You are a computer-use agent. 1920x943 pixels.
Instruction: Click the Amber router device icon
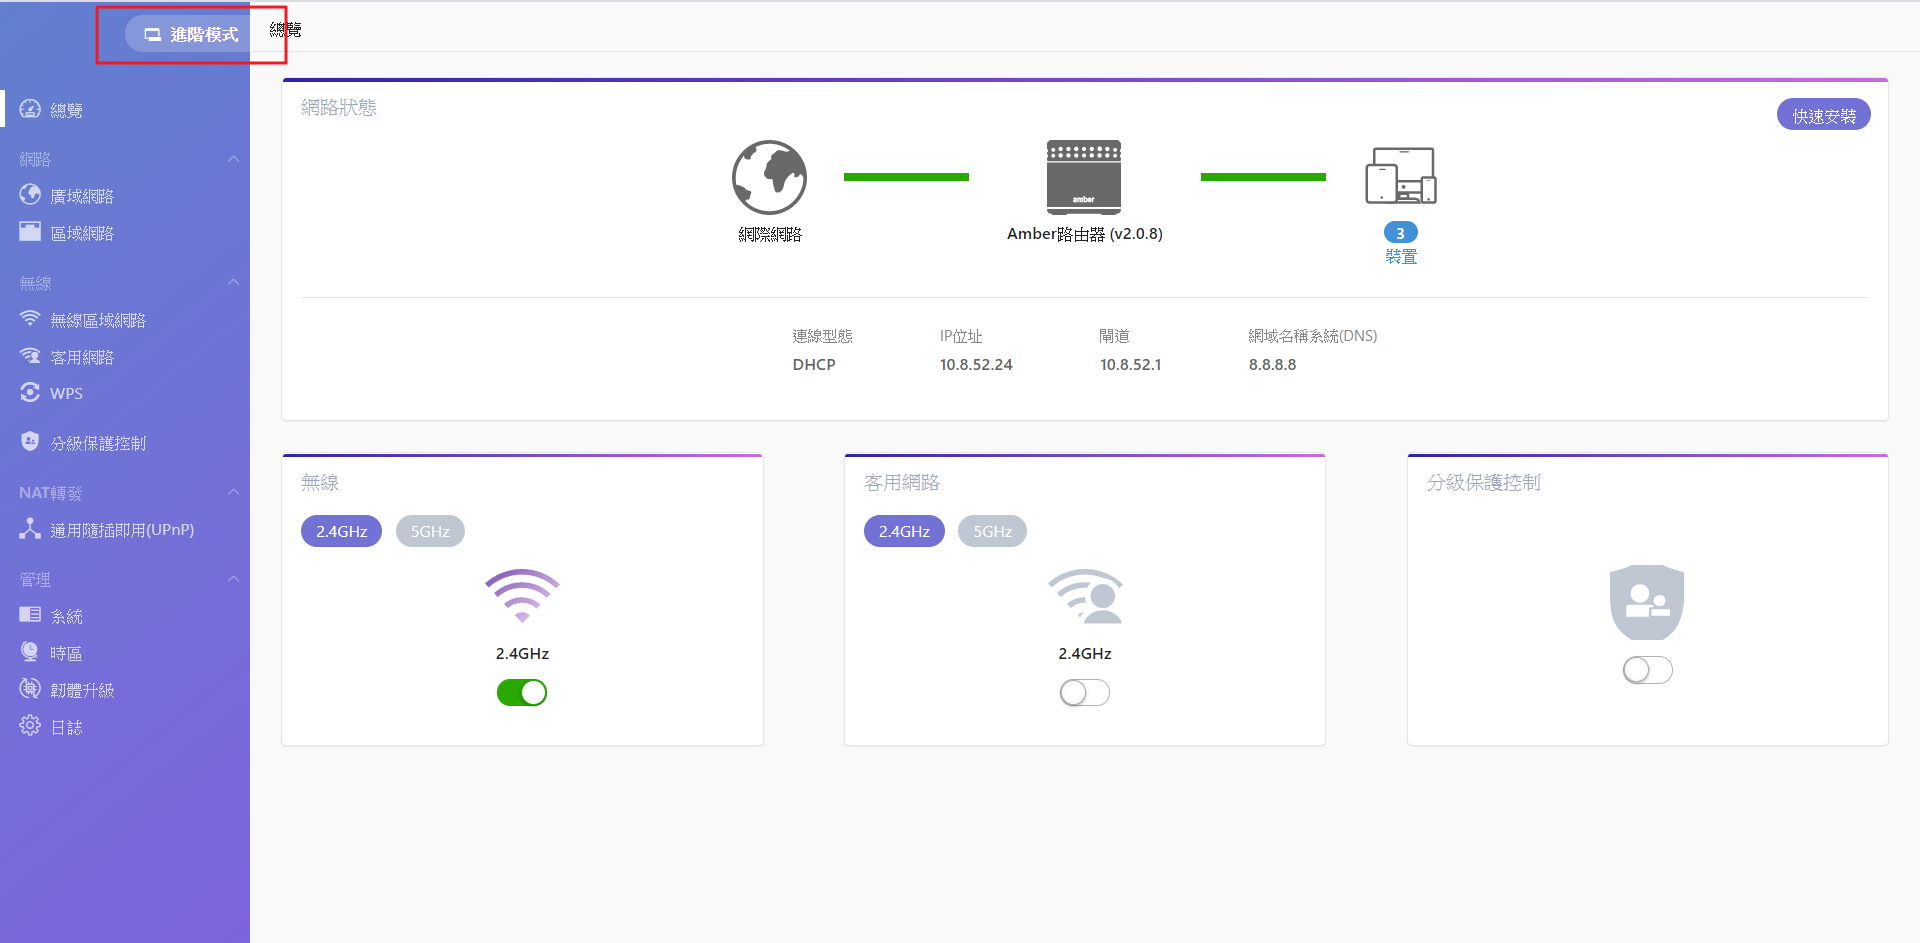1084,177
